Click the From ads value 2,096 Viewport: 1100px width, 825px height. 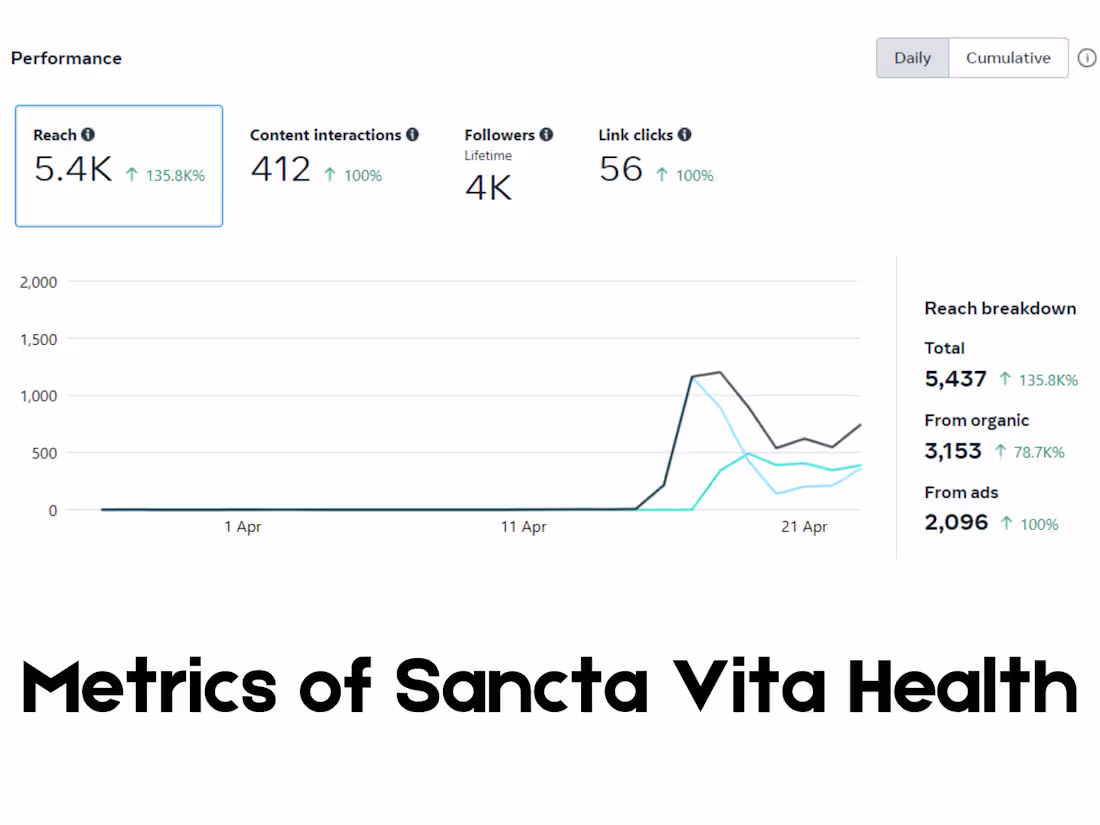coord(957,523)
